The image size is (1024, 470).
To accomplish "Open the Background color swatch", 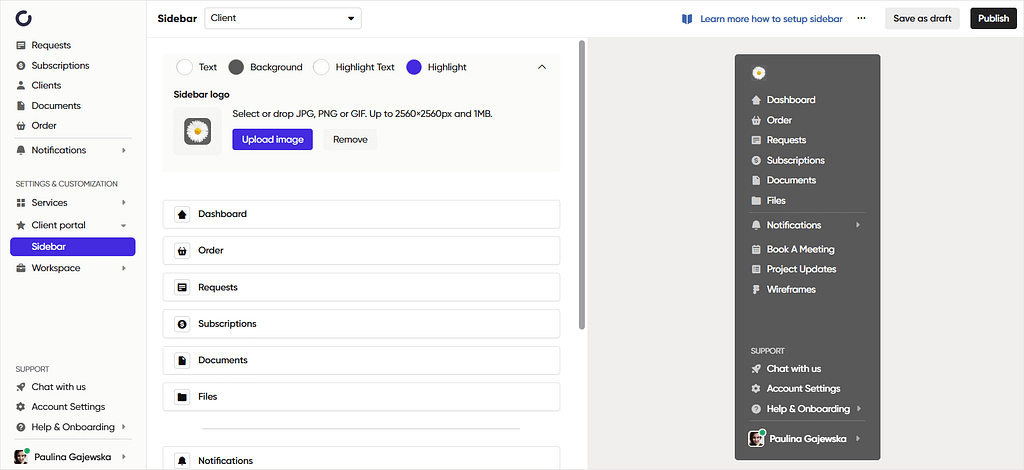I will (x=236, y=67).
